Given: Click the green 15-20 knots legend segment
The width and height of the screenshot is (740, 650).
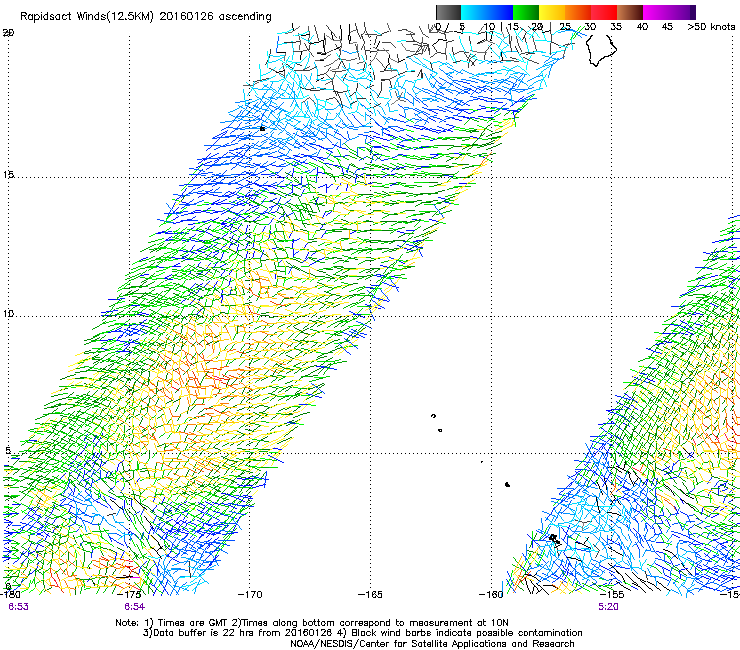Looking at the screenshot, I should 526,12.
